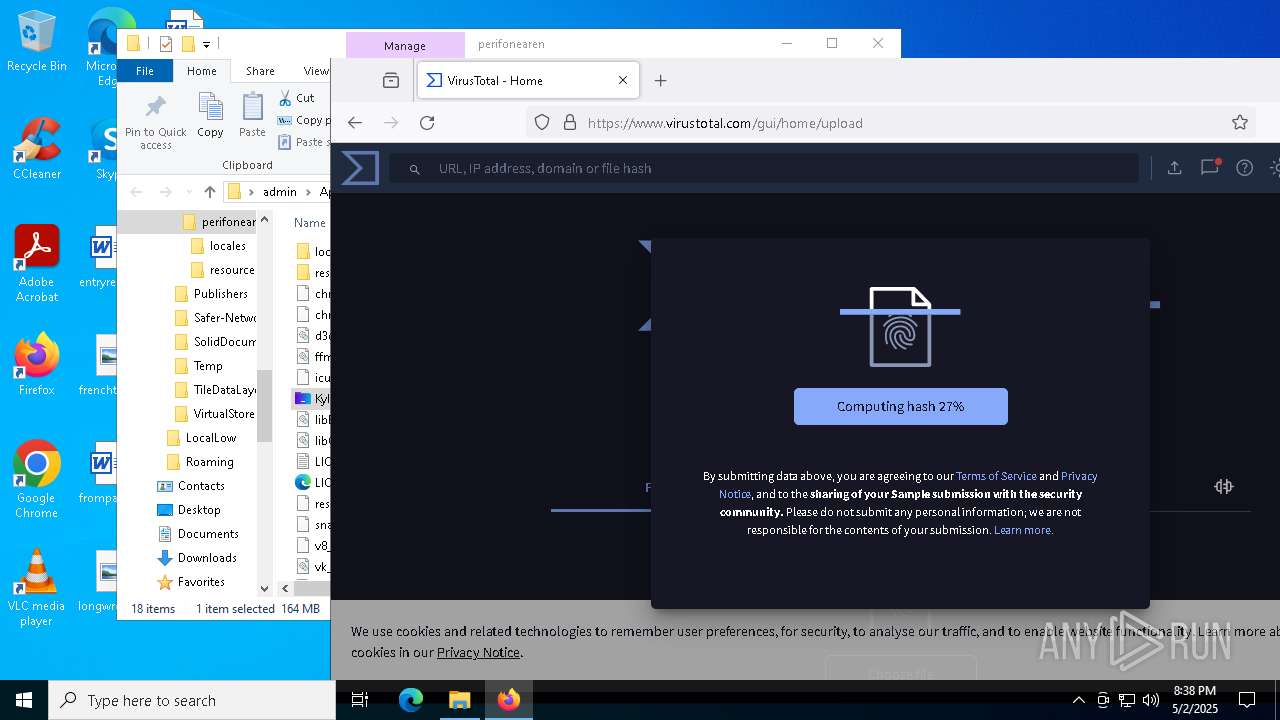
Task: Click the Up arrow in Explorer navigation
Action: click(209, 192)
